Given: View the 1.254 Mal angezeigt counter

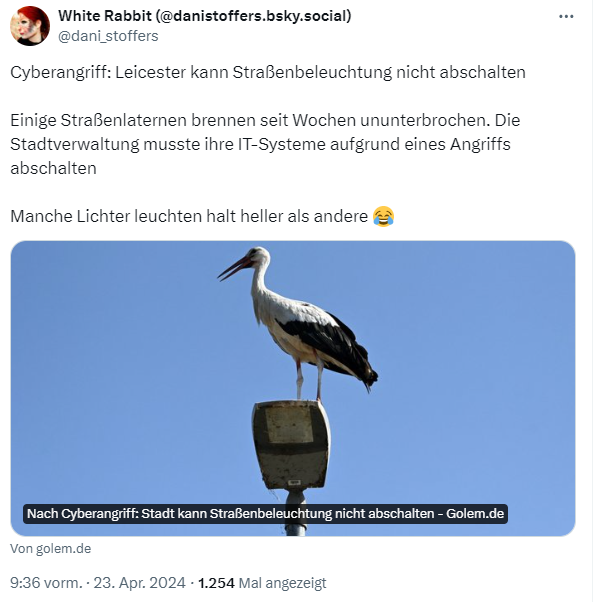Looking at the screenshot, I should tap(262, 583).
